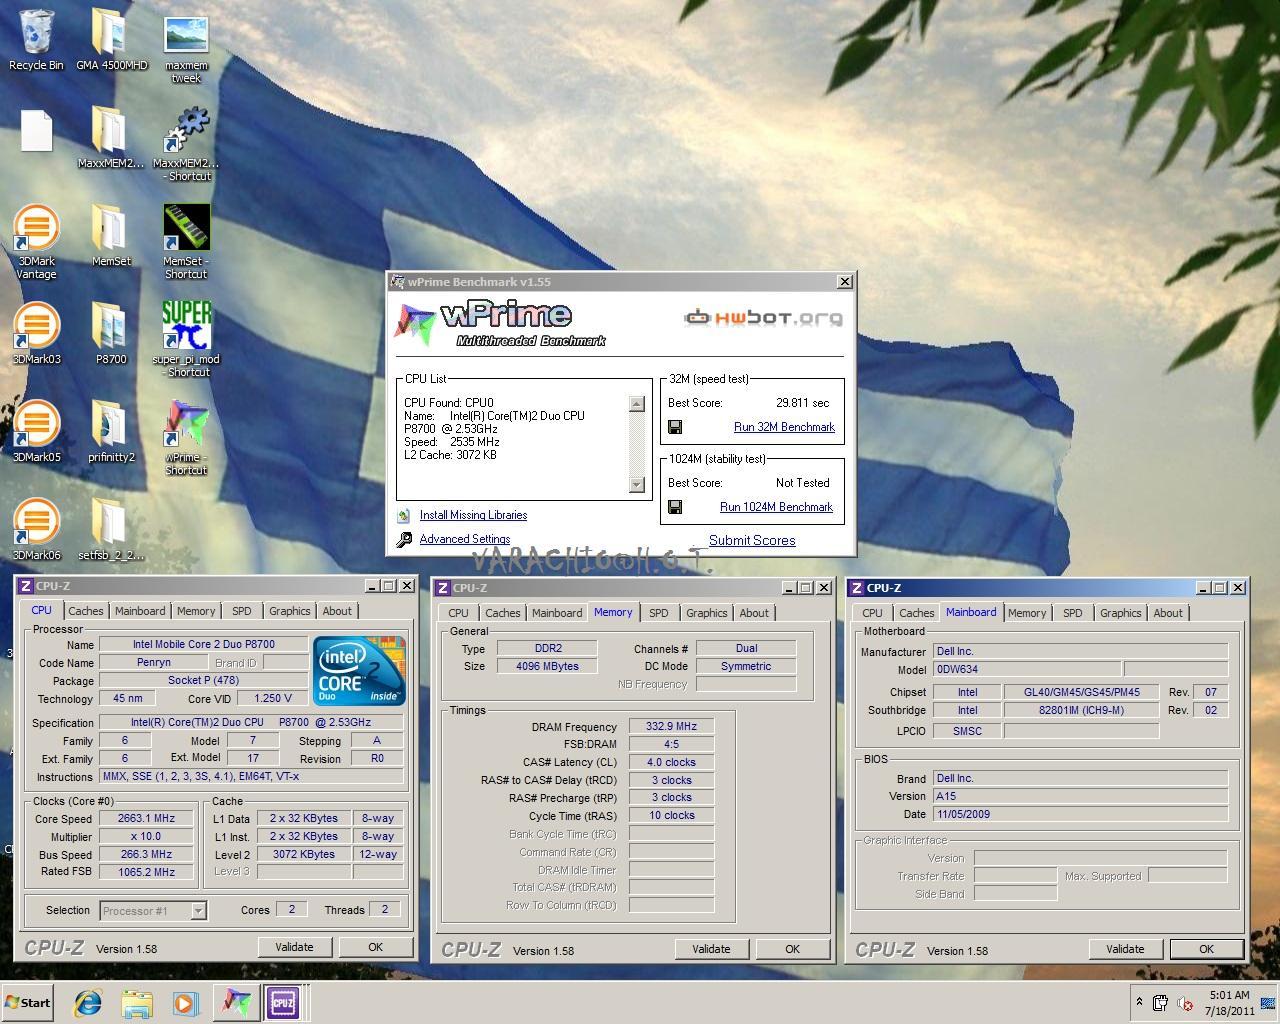This screenshot has width=1280, height=1024.
Task: Close the wPrime Benchmark window
Action: (x=844, y=282)
